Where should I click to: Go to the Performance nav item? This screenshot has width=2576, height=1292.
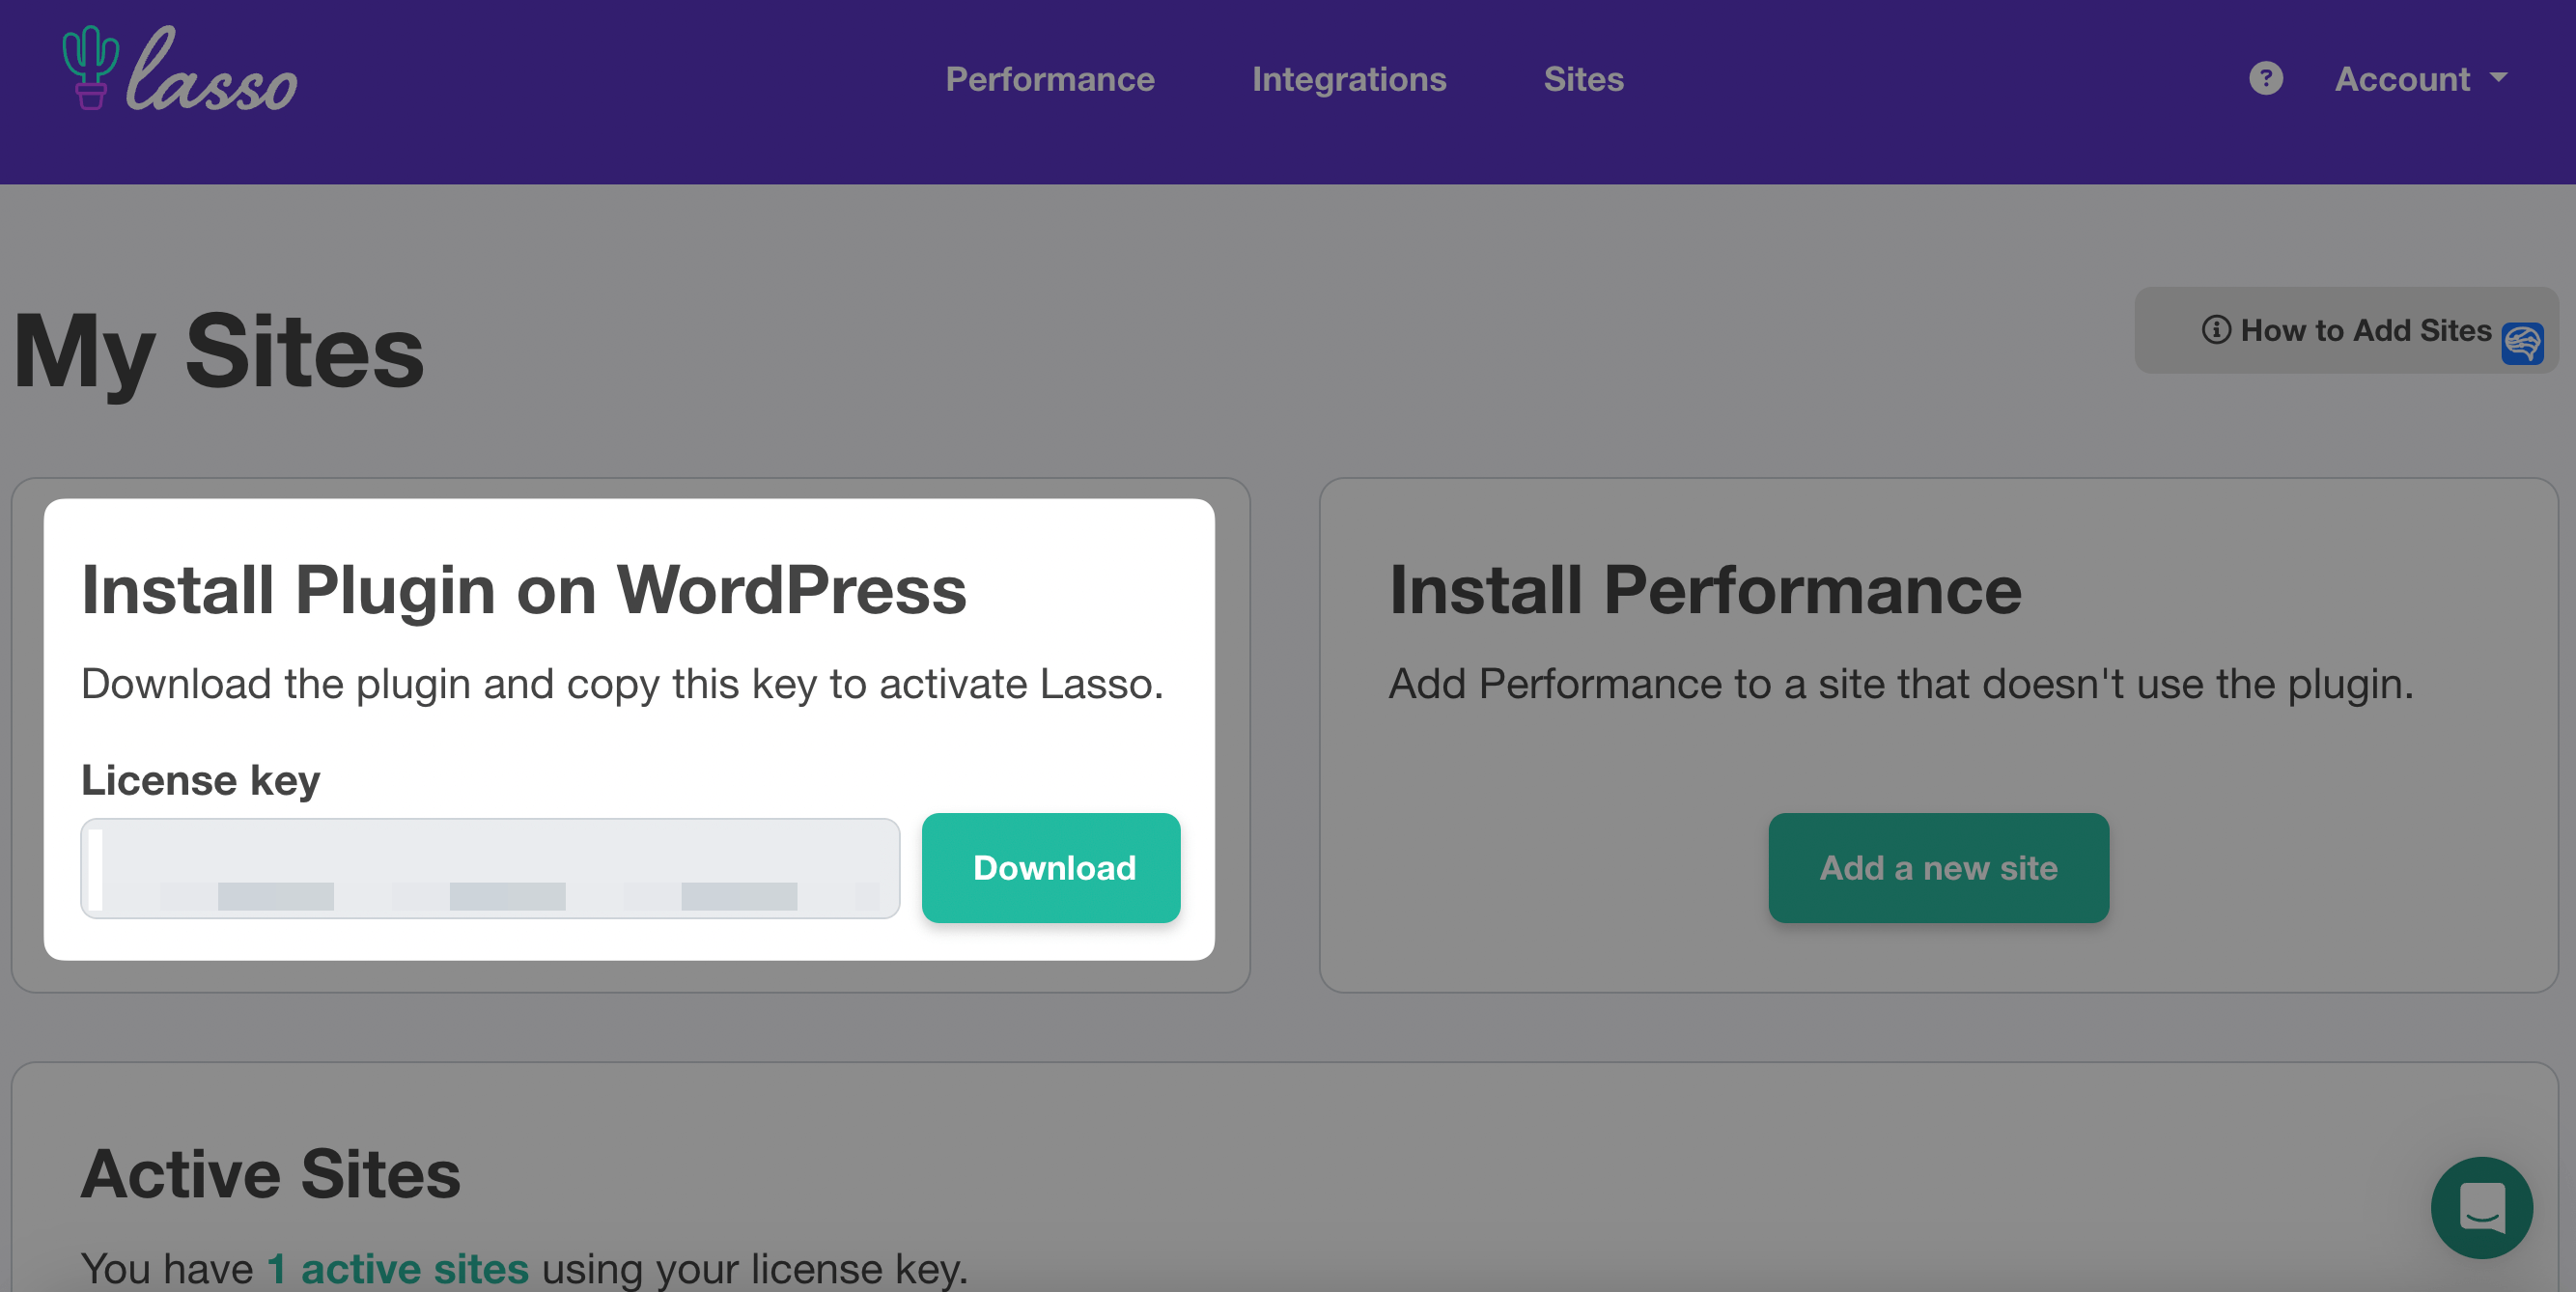click(1050, 79)
